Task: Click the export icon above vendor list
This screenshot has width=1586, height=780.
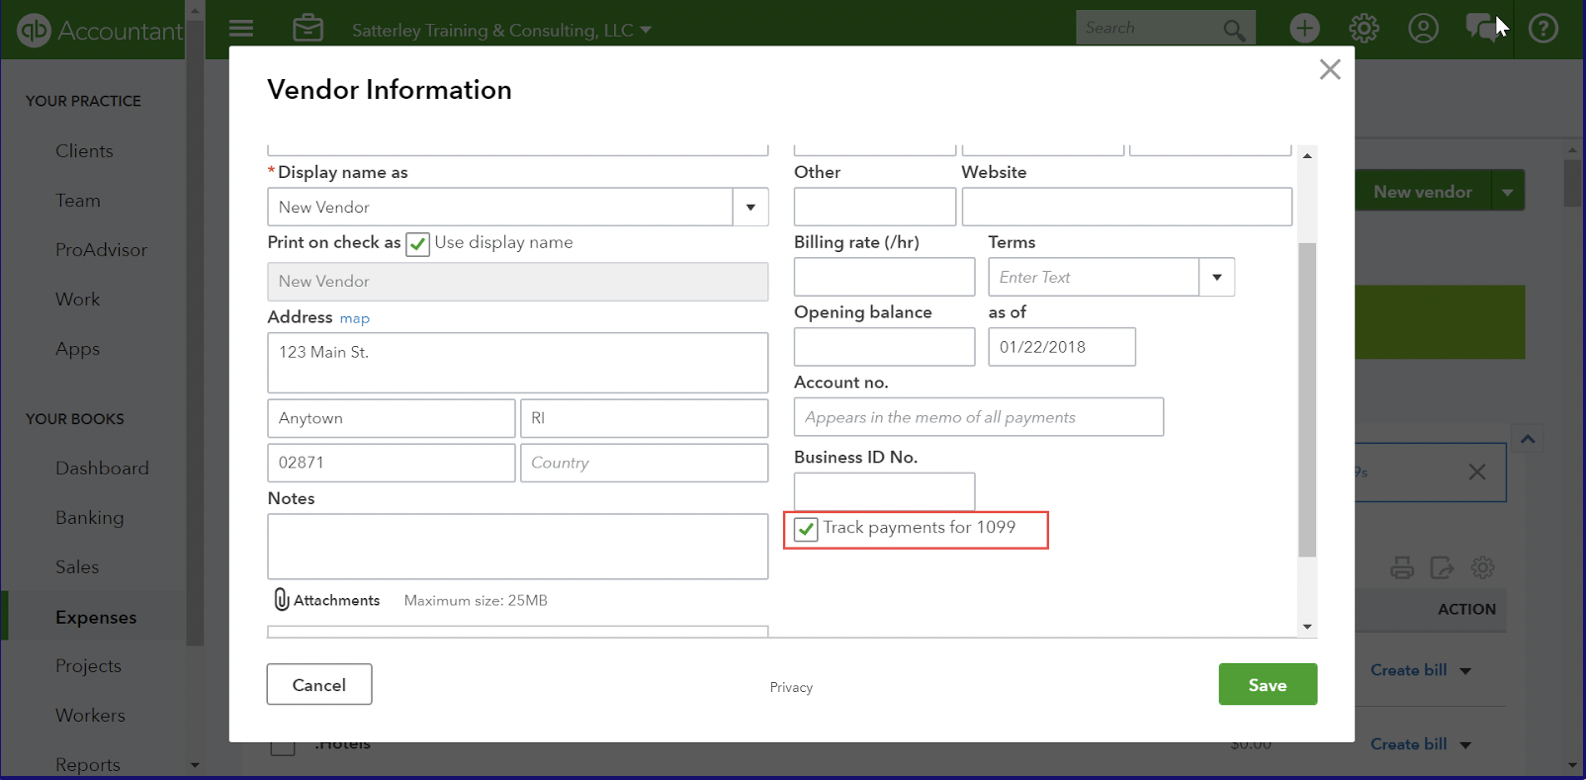Action: tap(1442, 568)
